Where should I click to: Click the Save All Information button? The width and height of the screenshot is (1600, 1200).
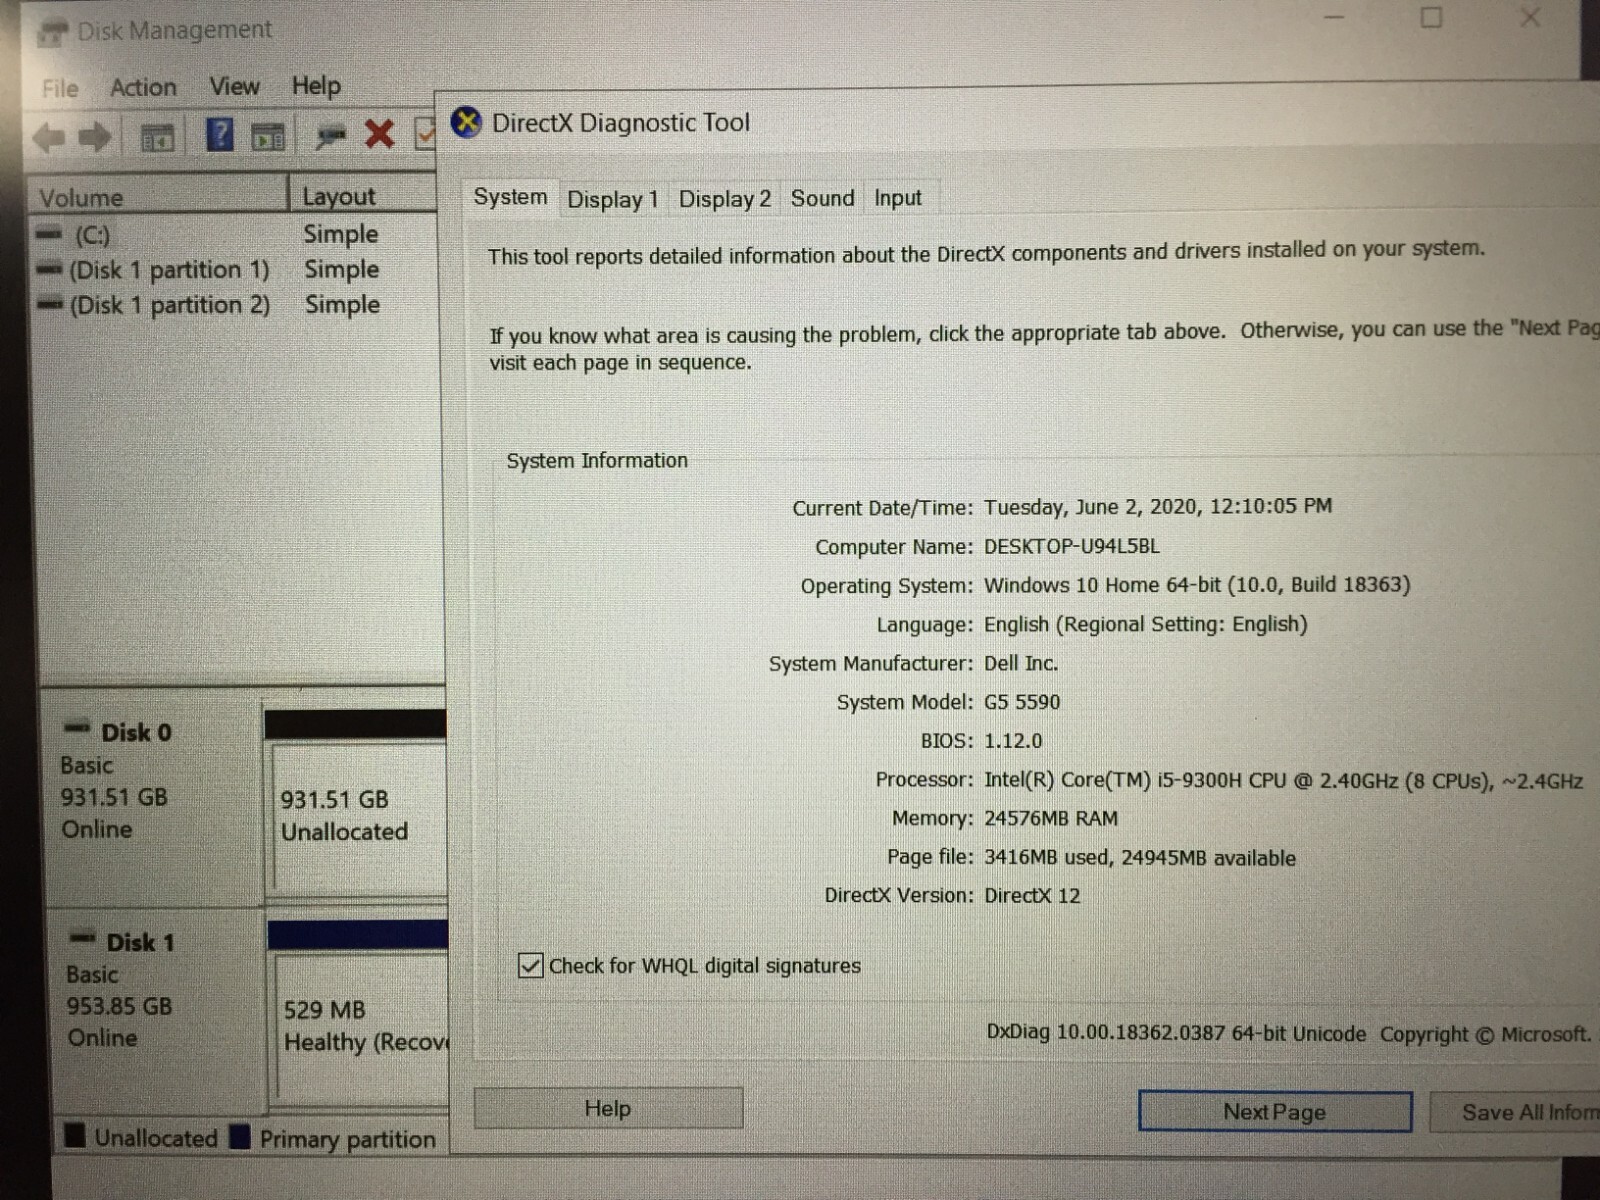point(1516,1112)
